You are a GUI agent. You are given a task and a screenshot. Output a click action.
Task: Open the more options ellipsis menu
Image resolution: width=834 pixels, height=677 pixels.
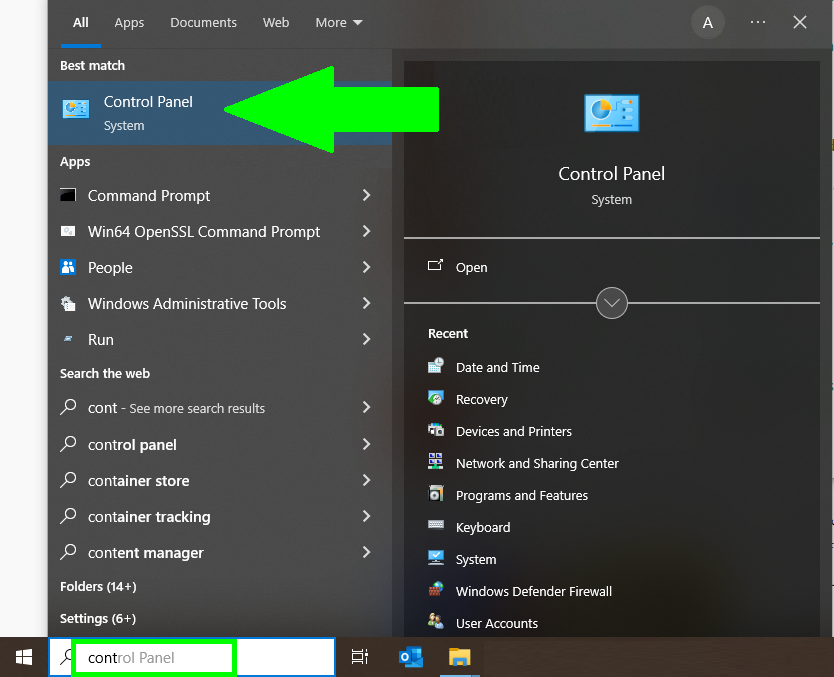click(758, 22)
